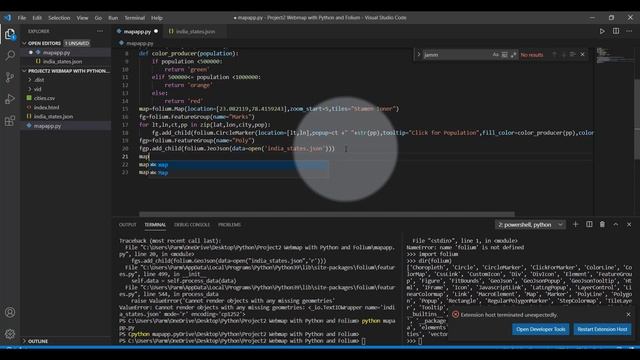Open the Explorer view in activity bar
Image resolution: width=640 pixels, height=360 pixels.
click(x=10, y=34)
